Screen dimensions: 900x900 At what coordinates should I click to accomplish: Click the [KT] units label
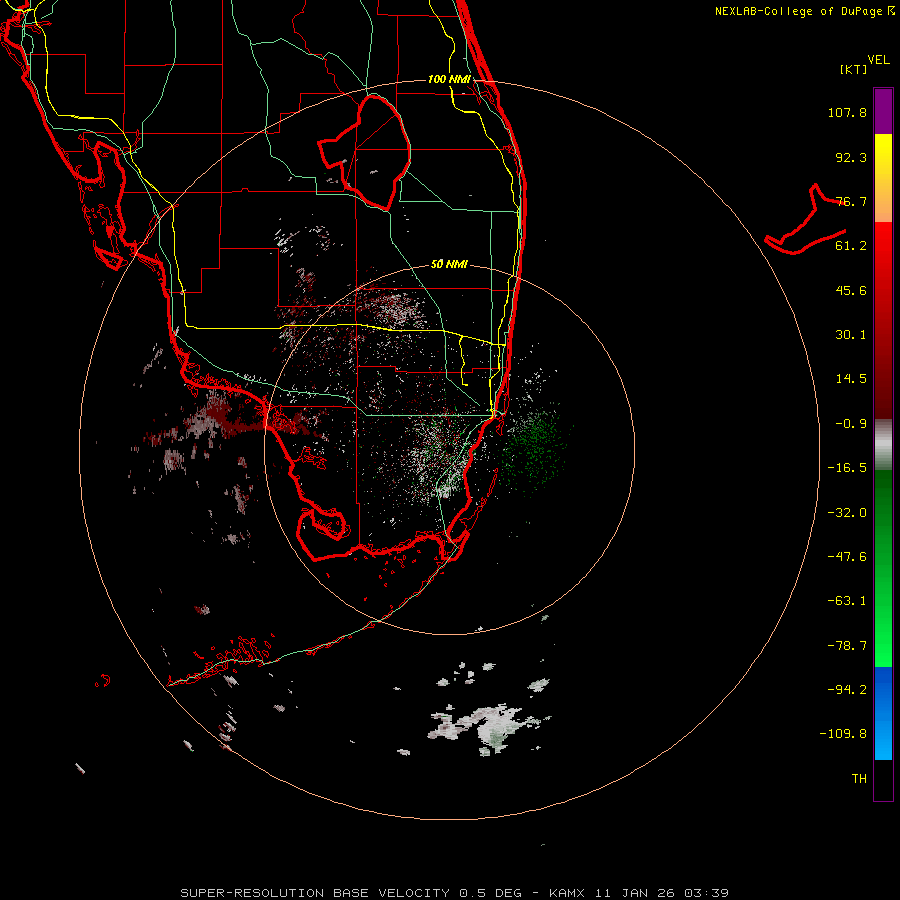click(854, 69)
